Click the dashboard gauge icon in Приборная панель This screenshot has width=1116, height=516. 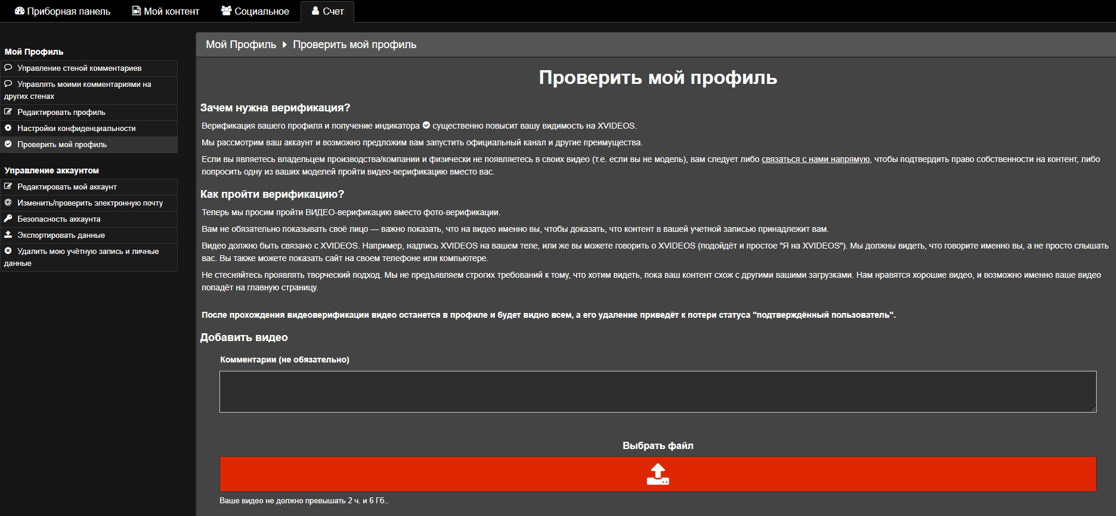19,11
